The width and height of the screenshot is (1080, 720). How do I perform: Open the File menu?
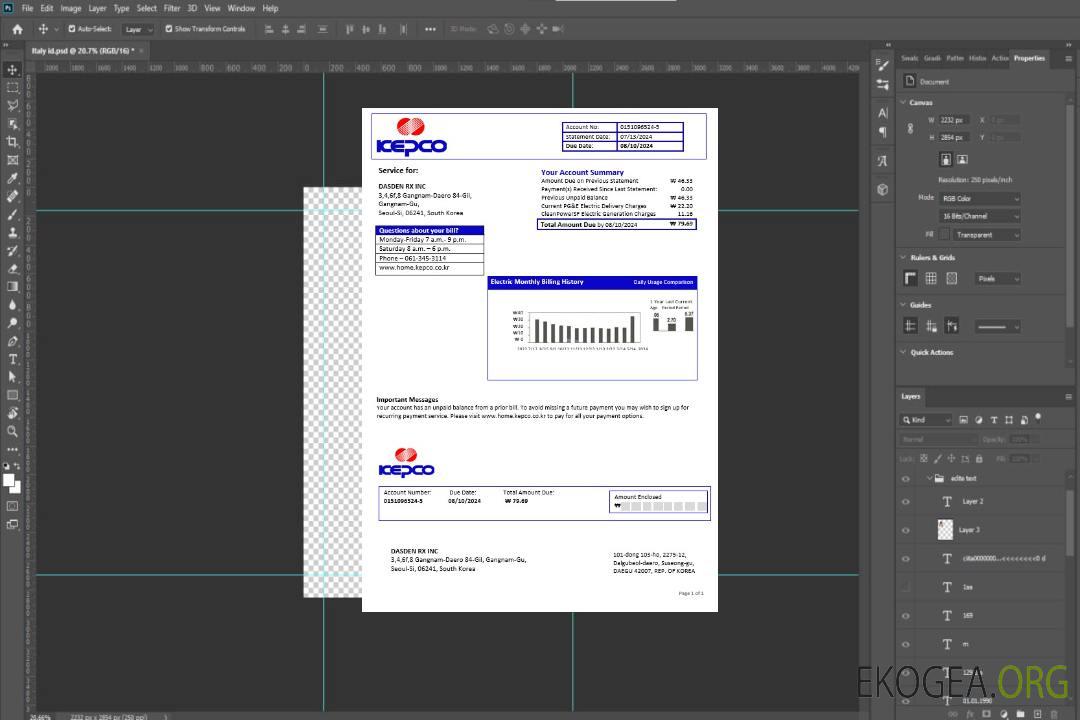28,8
